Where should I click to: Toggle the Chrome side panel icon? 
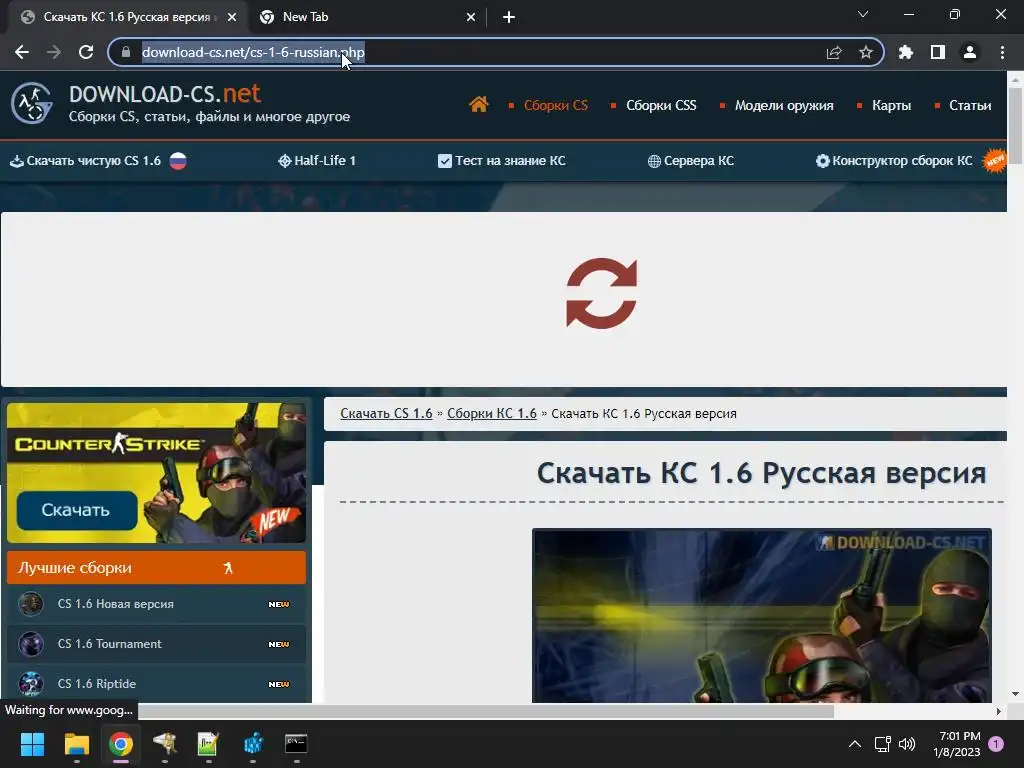tap(938, 52)
